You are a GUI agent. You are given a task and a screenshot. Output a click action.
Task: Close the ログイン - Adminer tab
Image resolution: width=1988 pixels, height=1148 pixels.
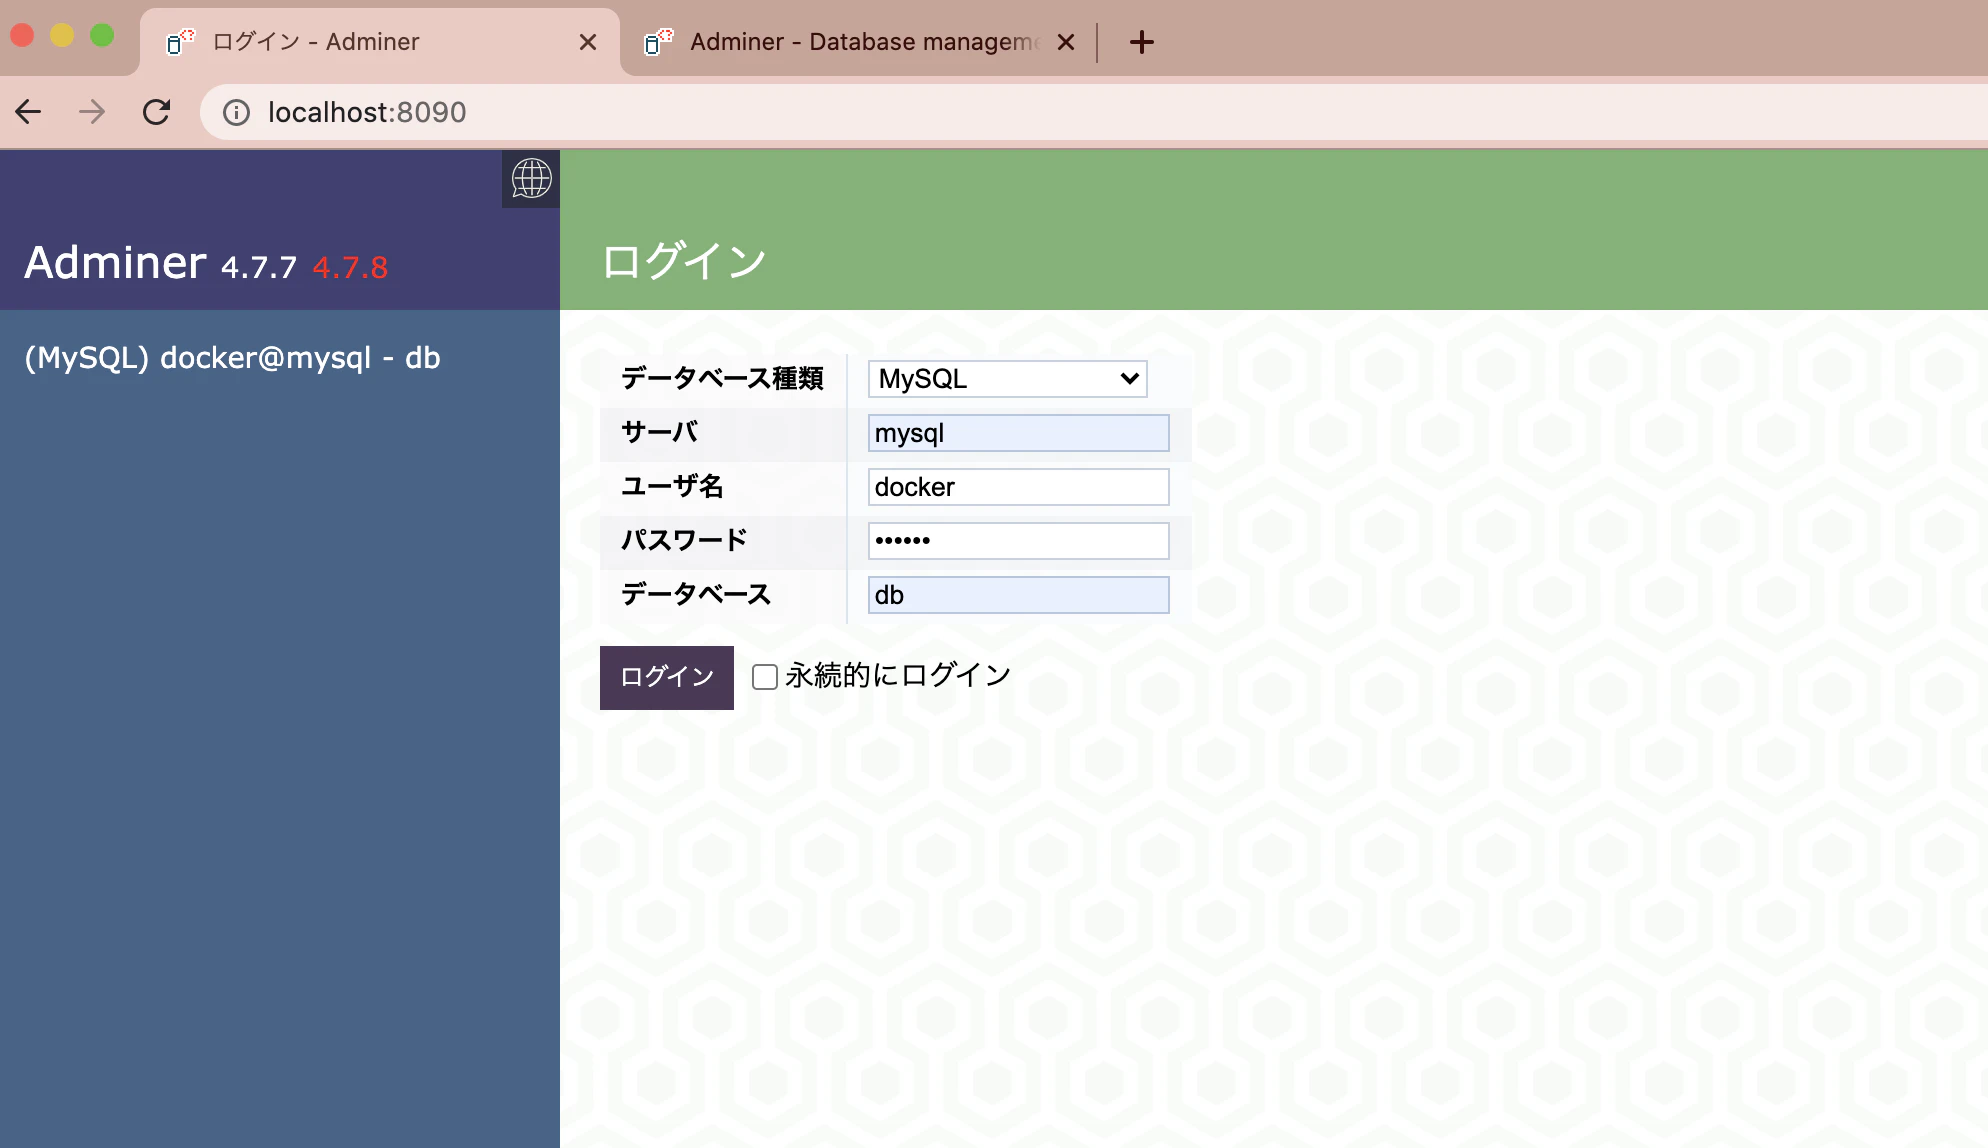(588, 42)
